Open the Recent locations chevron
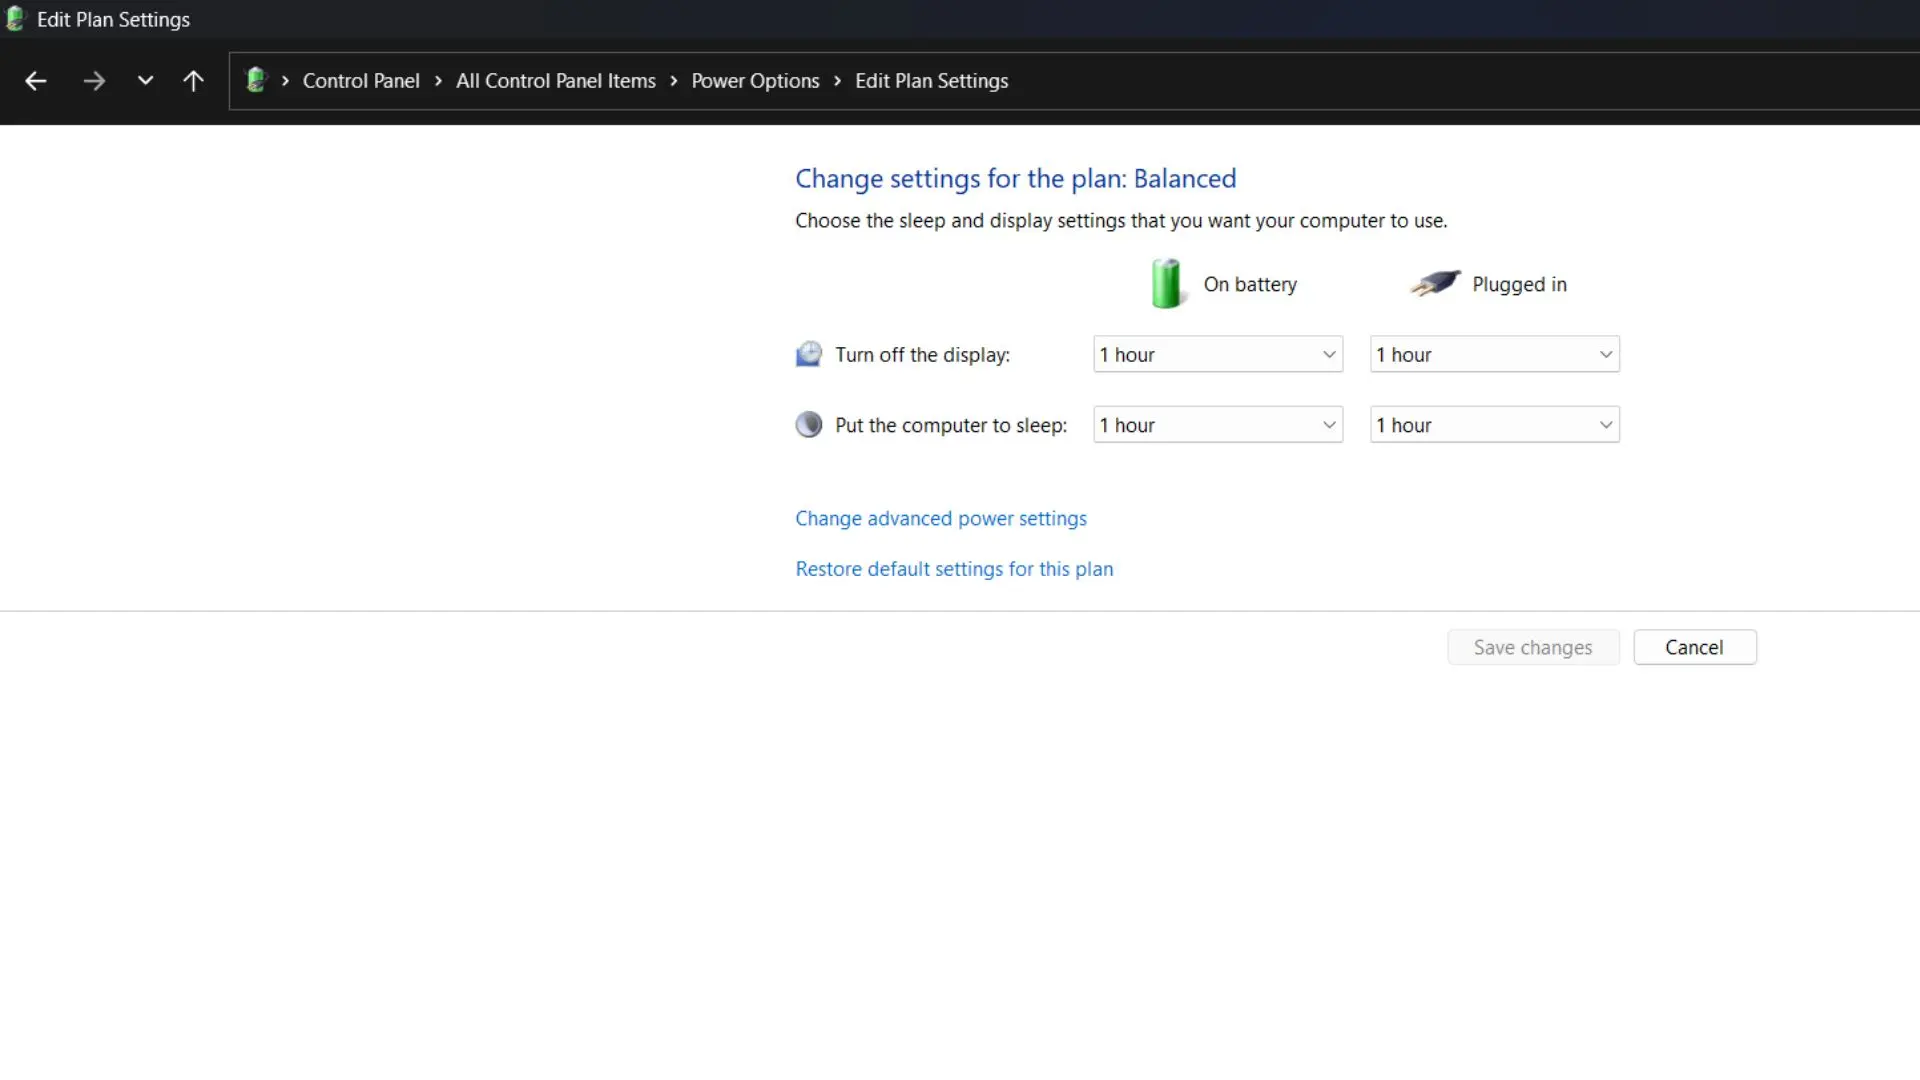 (145, 81)
